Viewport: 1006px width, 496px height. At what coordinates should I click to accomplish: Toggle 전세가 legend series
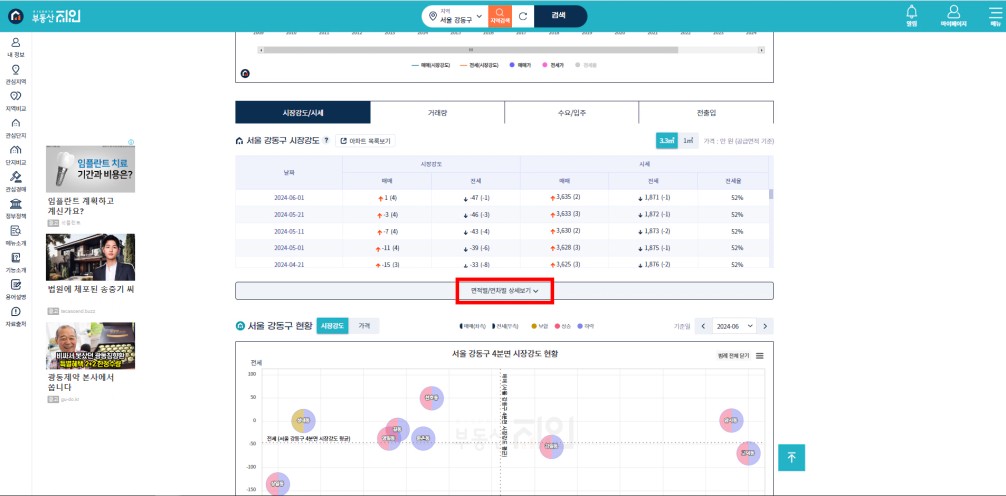coord(553,65)
